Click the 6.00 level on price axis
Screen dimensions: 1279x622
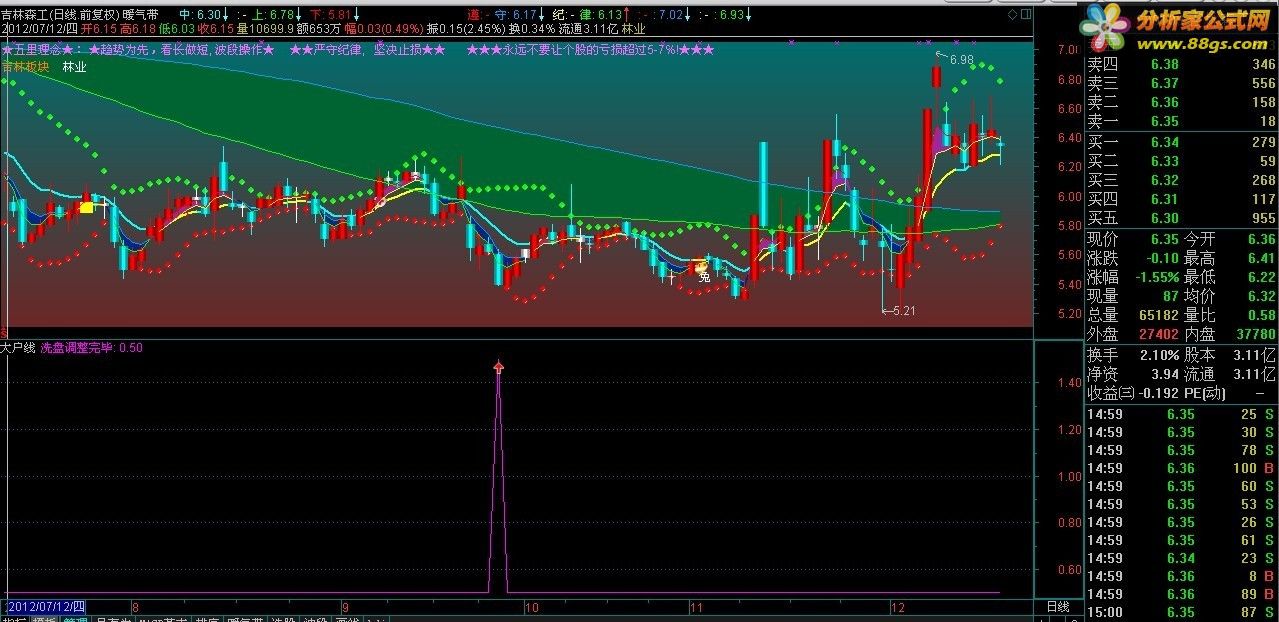[1069, 196]
